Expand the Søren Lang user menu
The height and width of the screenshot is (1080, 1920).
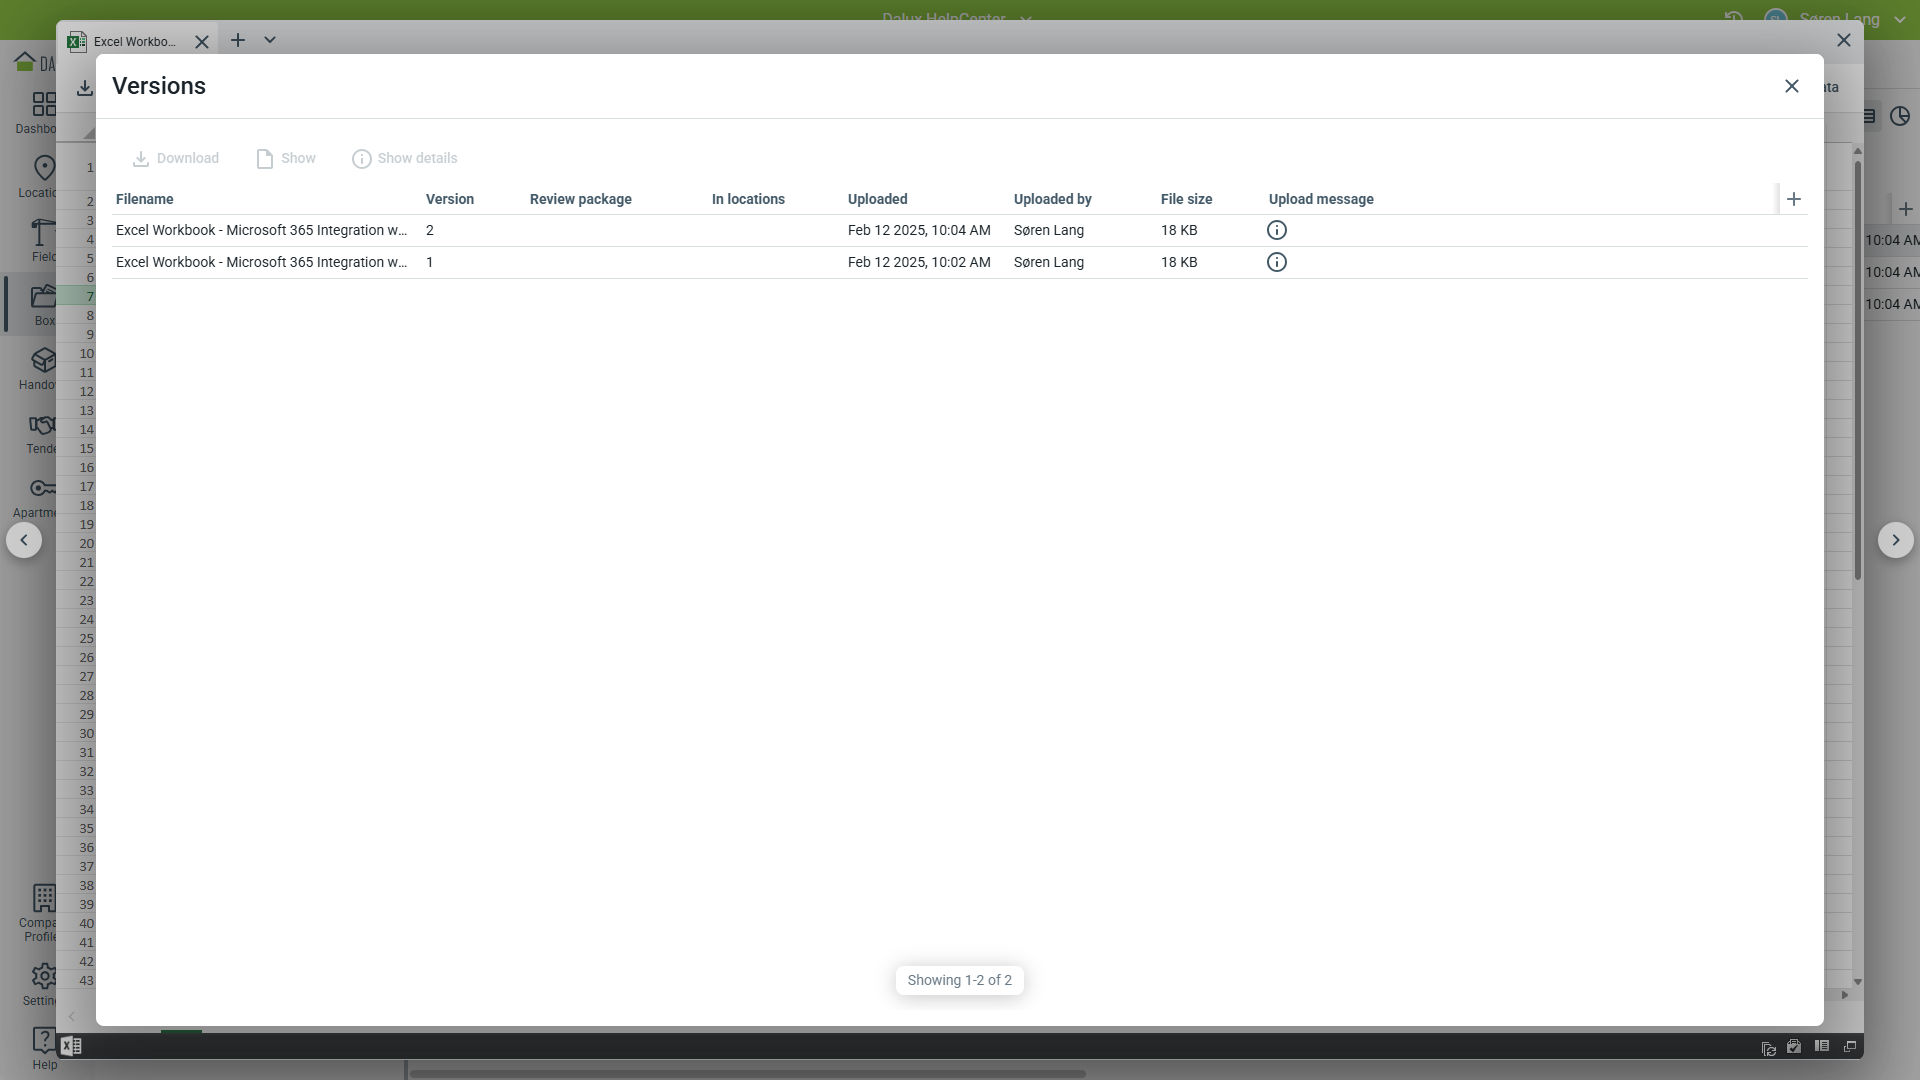1899,19
